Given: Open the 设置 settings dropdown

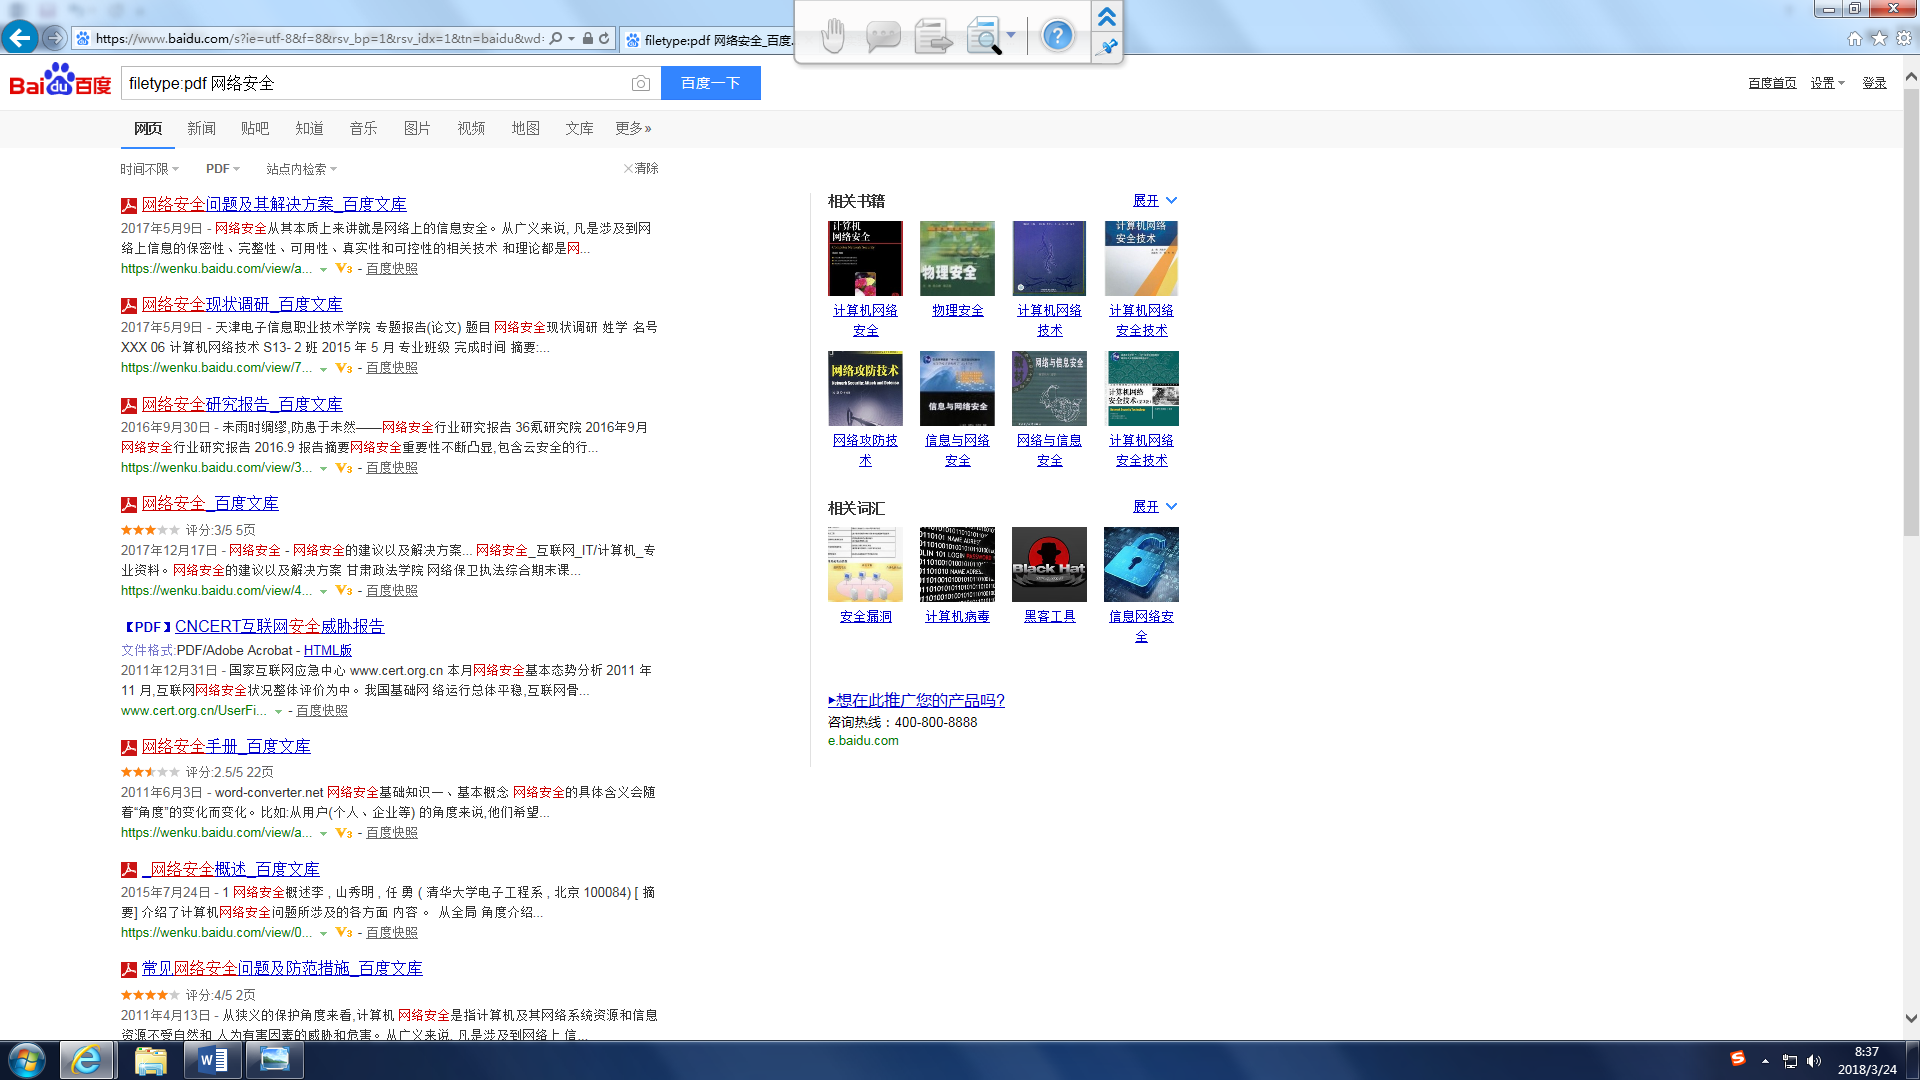Looking at the screenshot, I should tap(1828, 83).
